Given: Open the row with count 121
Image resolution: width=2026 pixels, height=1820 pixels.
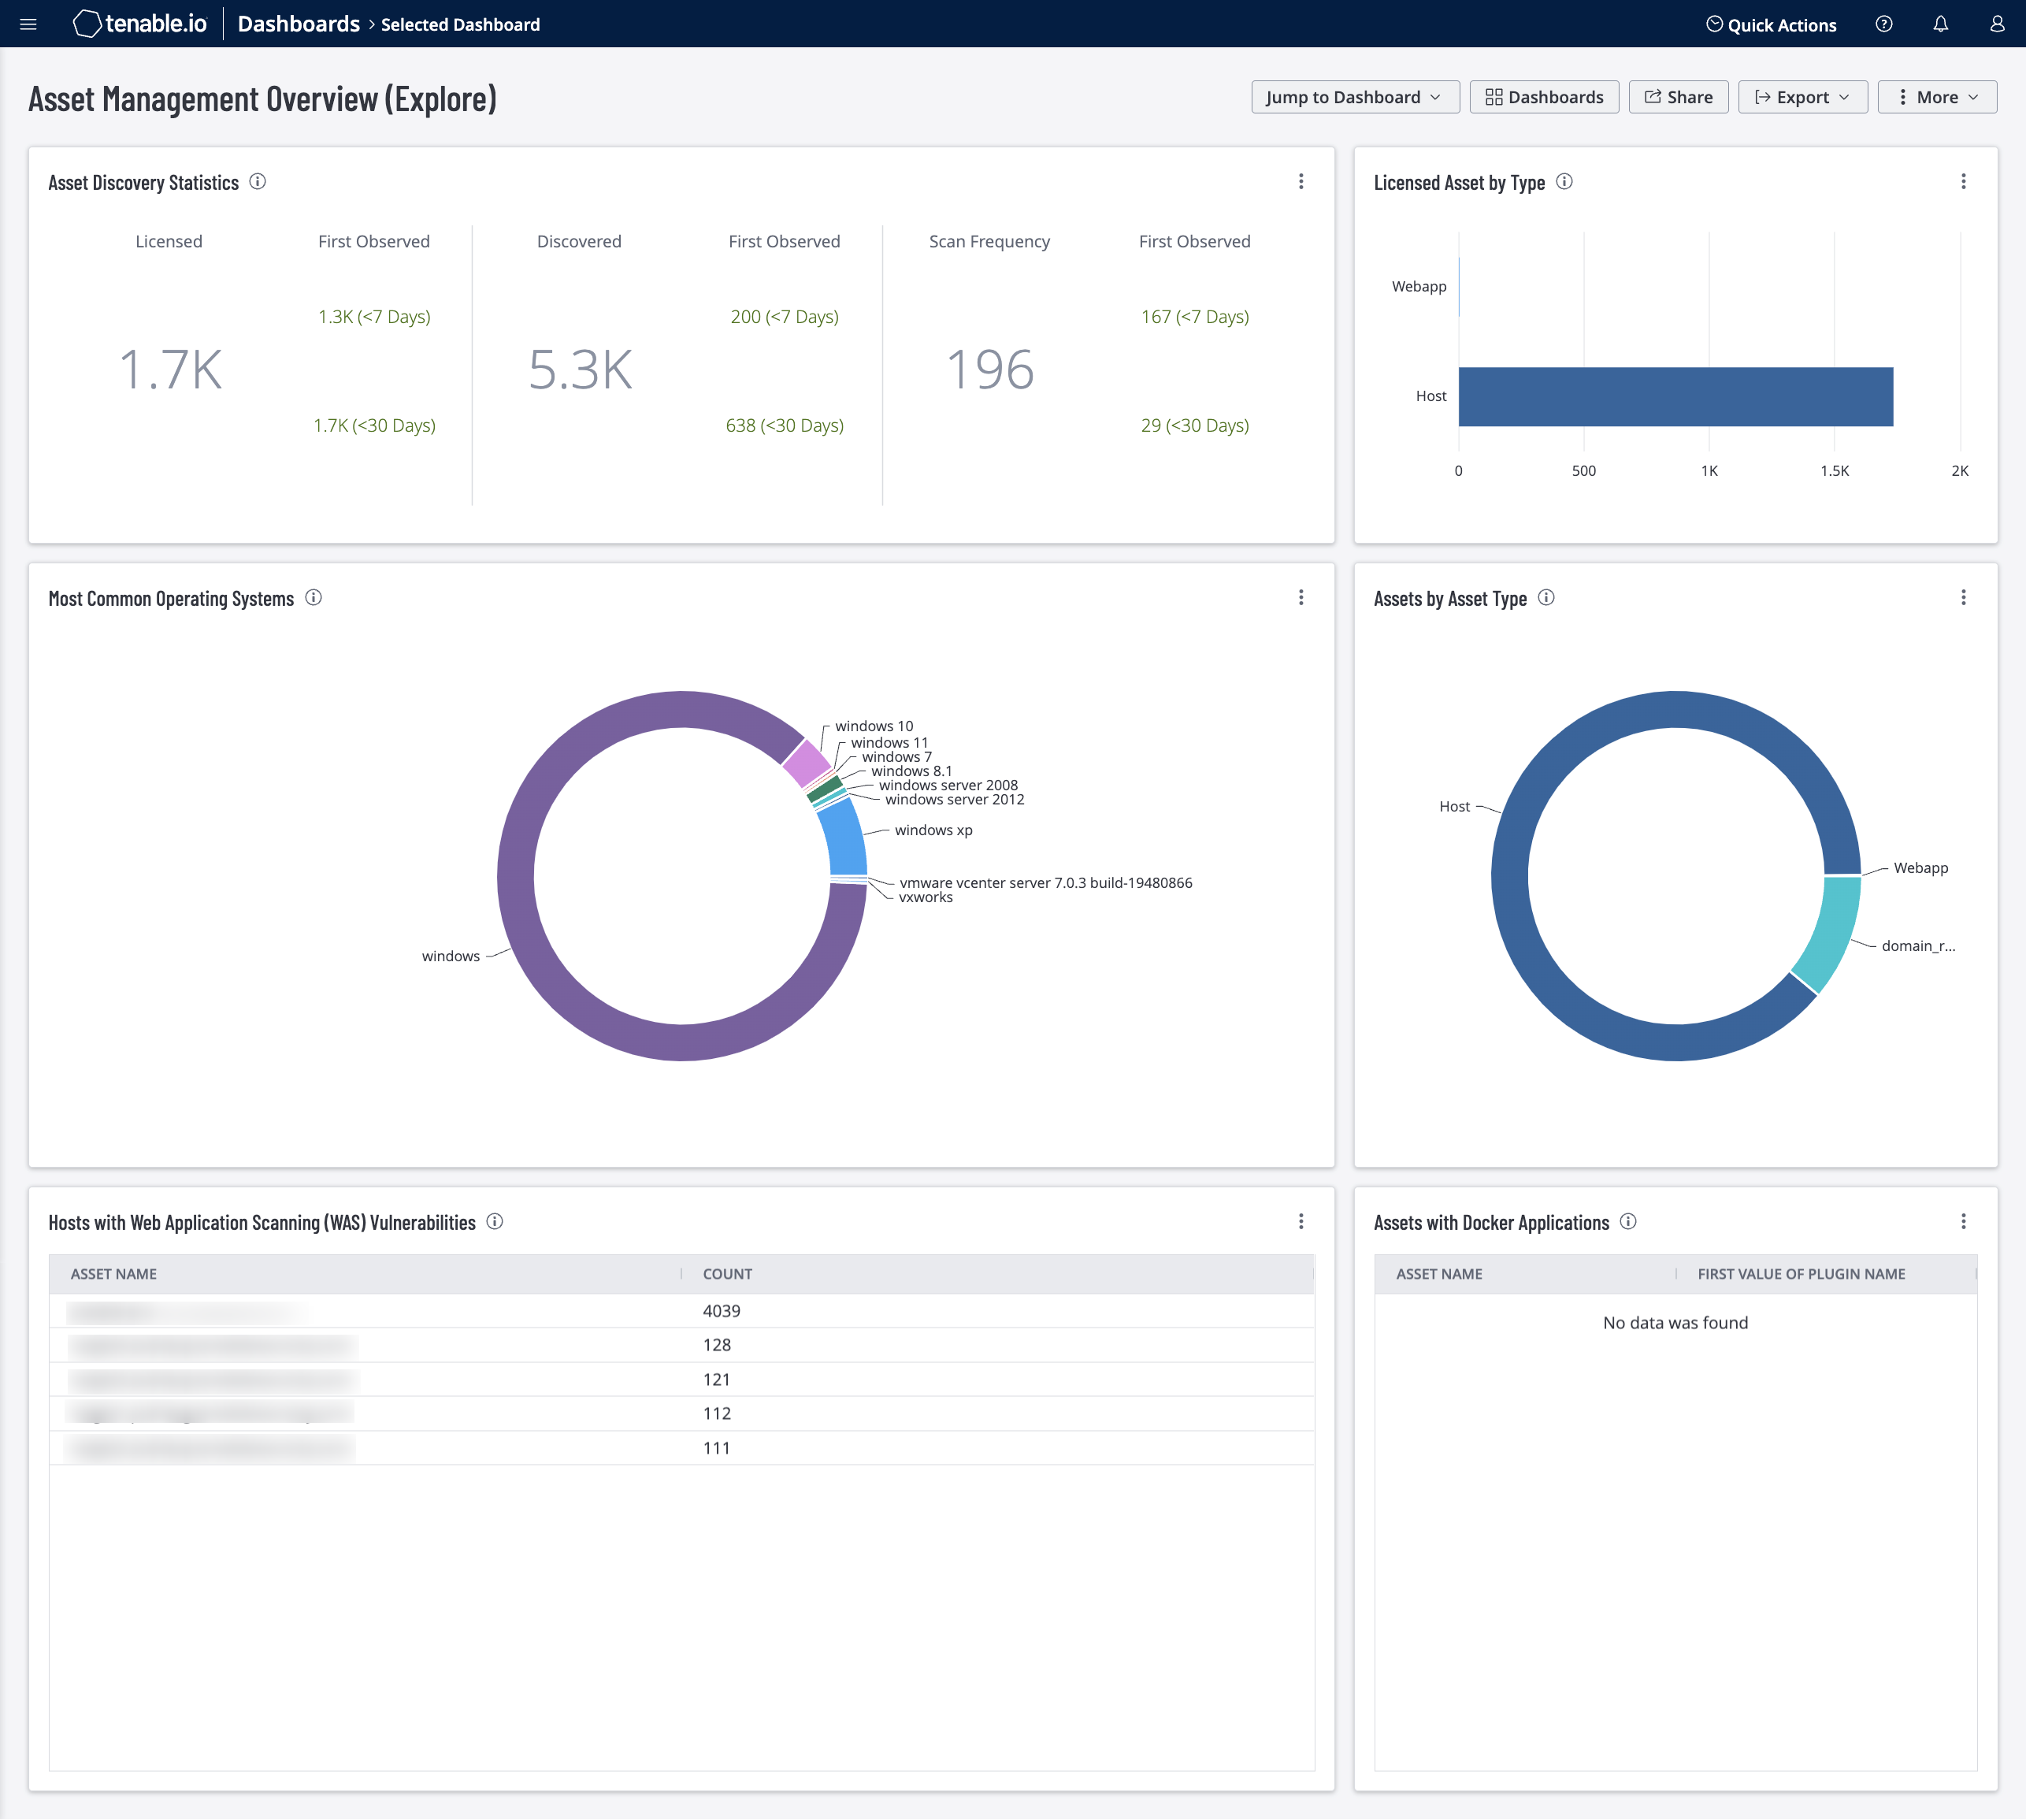Looking at the screenshot, I should coord(682,1379).
